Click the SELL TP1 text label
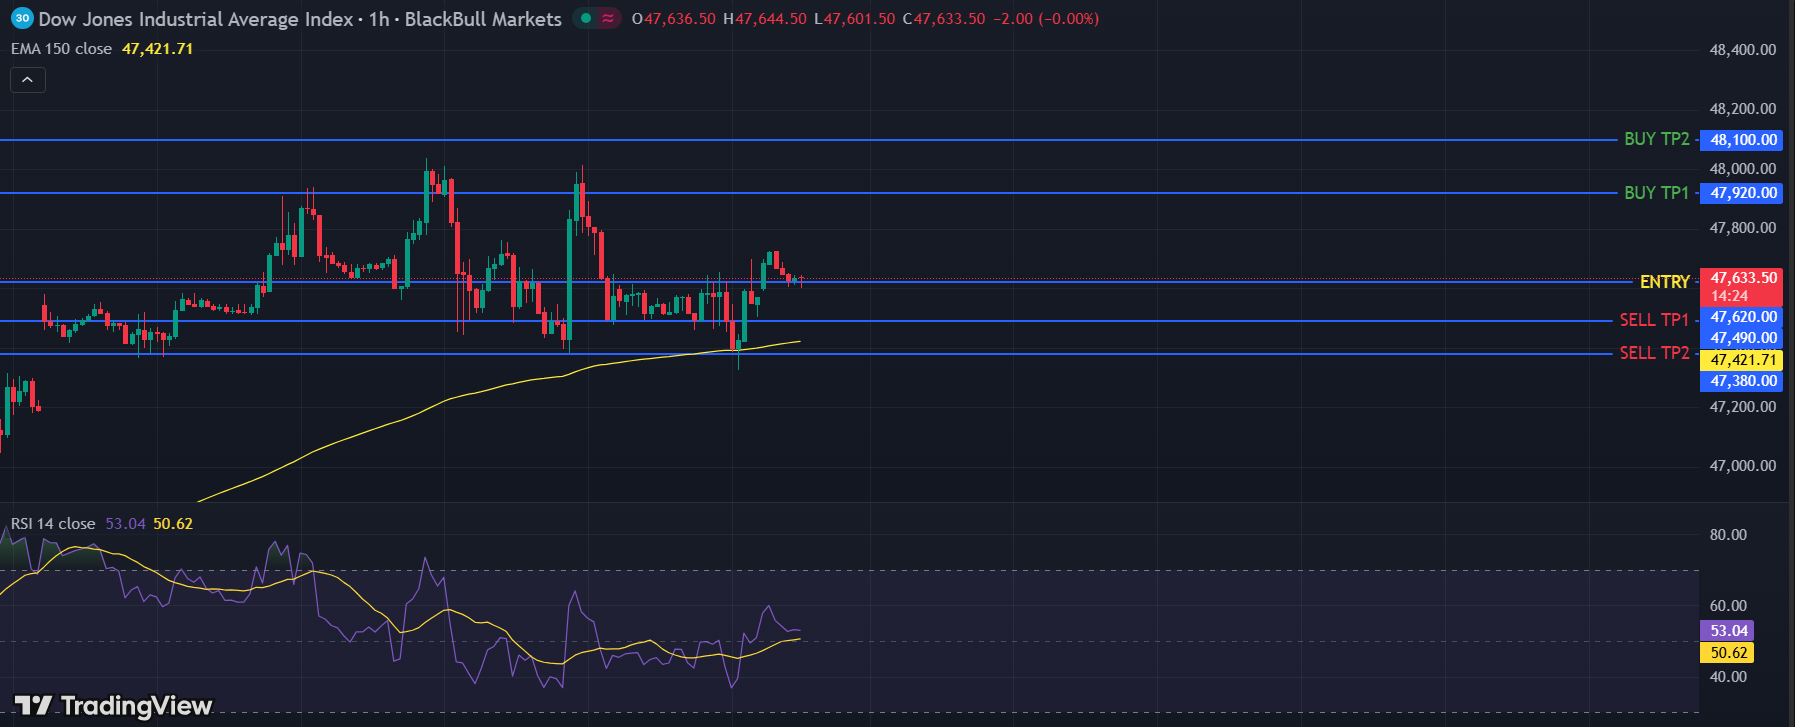The height and width of the screenshot is (727, 1795). [x=1654, y=320]
